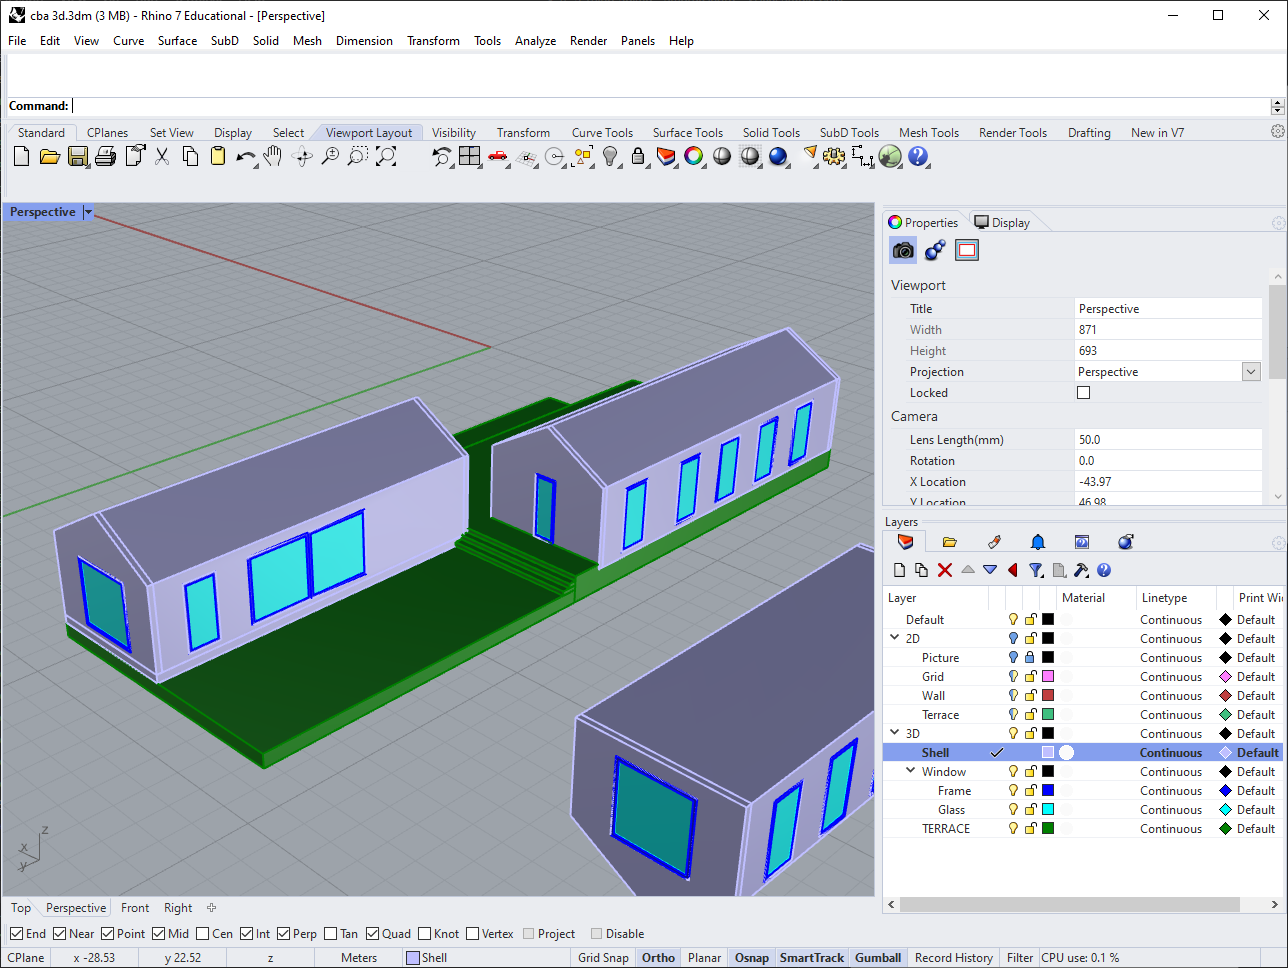The height and width of the screenshot is (968, 1288).
Task: Click the Undo arrow icon
Action: pos(244,156)
